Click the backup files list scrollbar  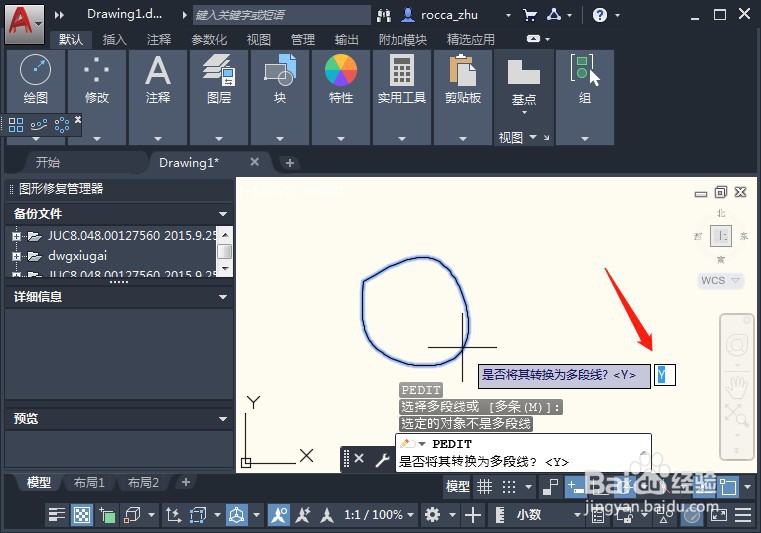(224, 251)
